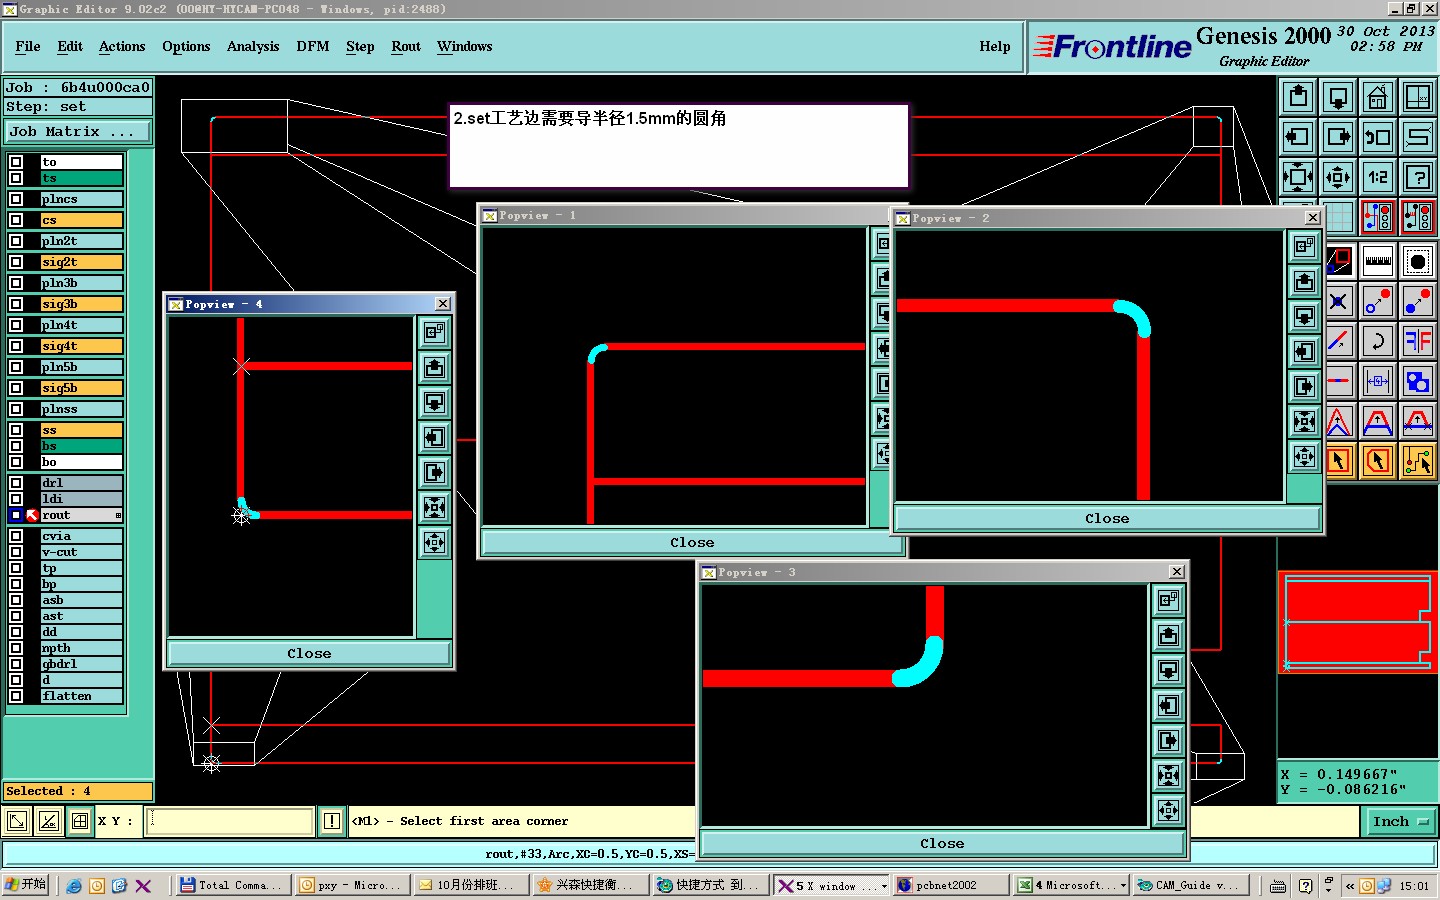Screen dimensions: 1440x900
Task: Toggle the 'flatten' layer checkbox
Action: tap(16, 696)
